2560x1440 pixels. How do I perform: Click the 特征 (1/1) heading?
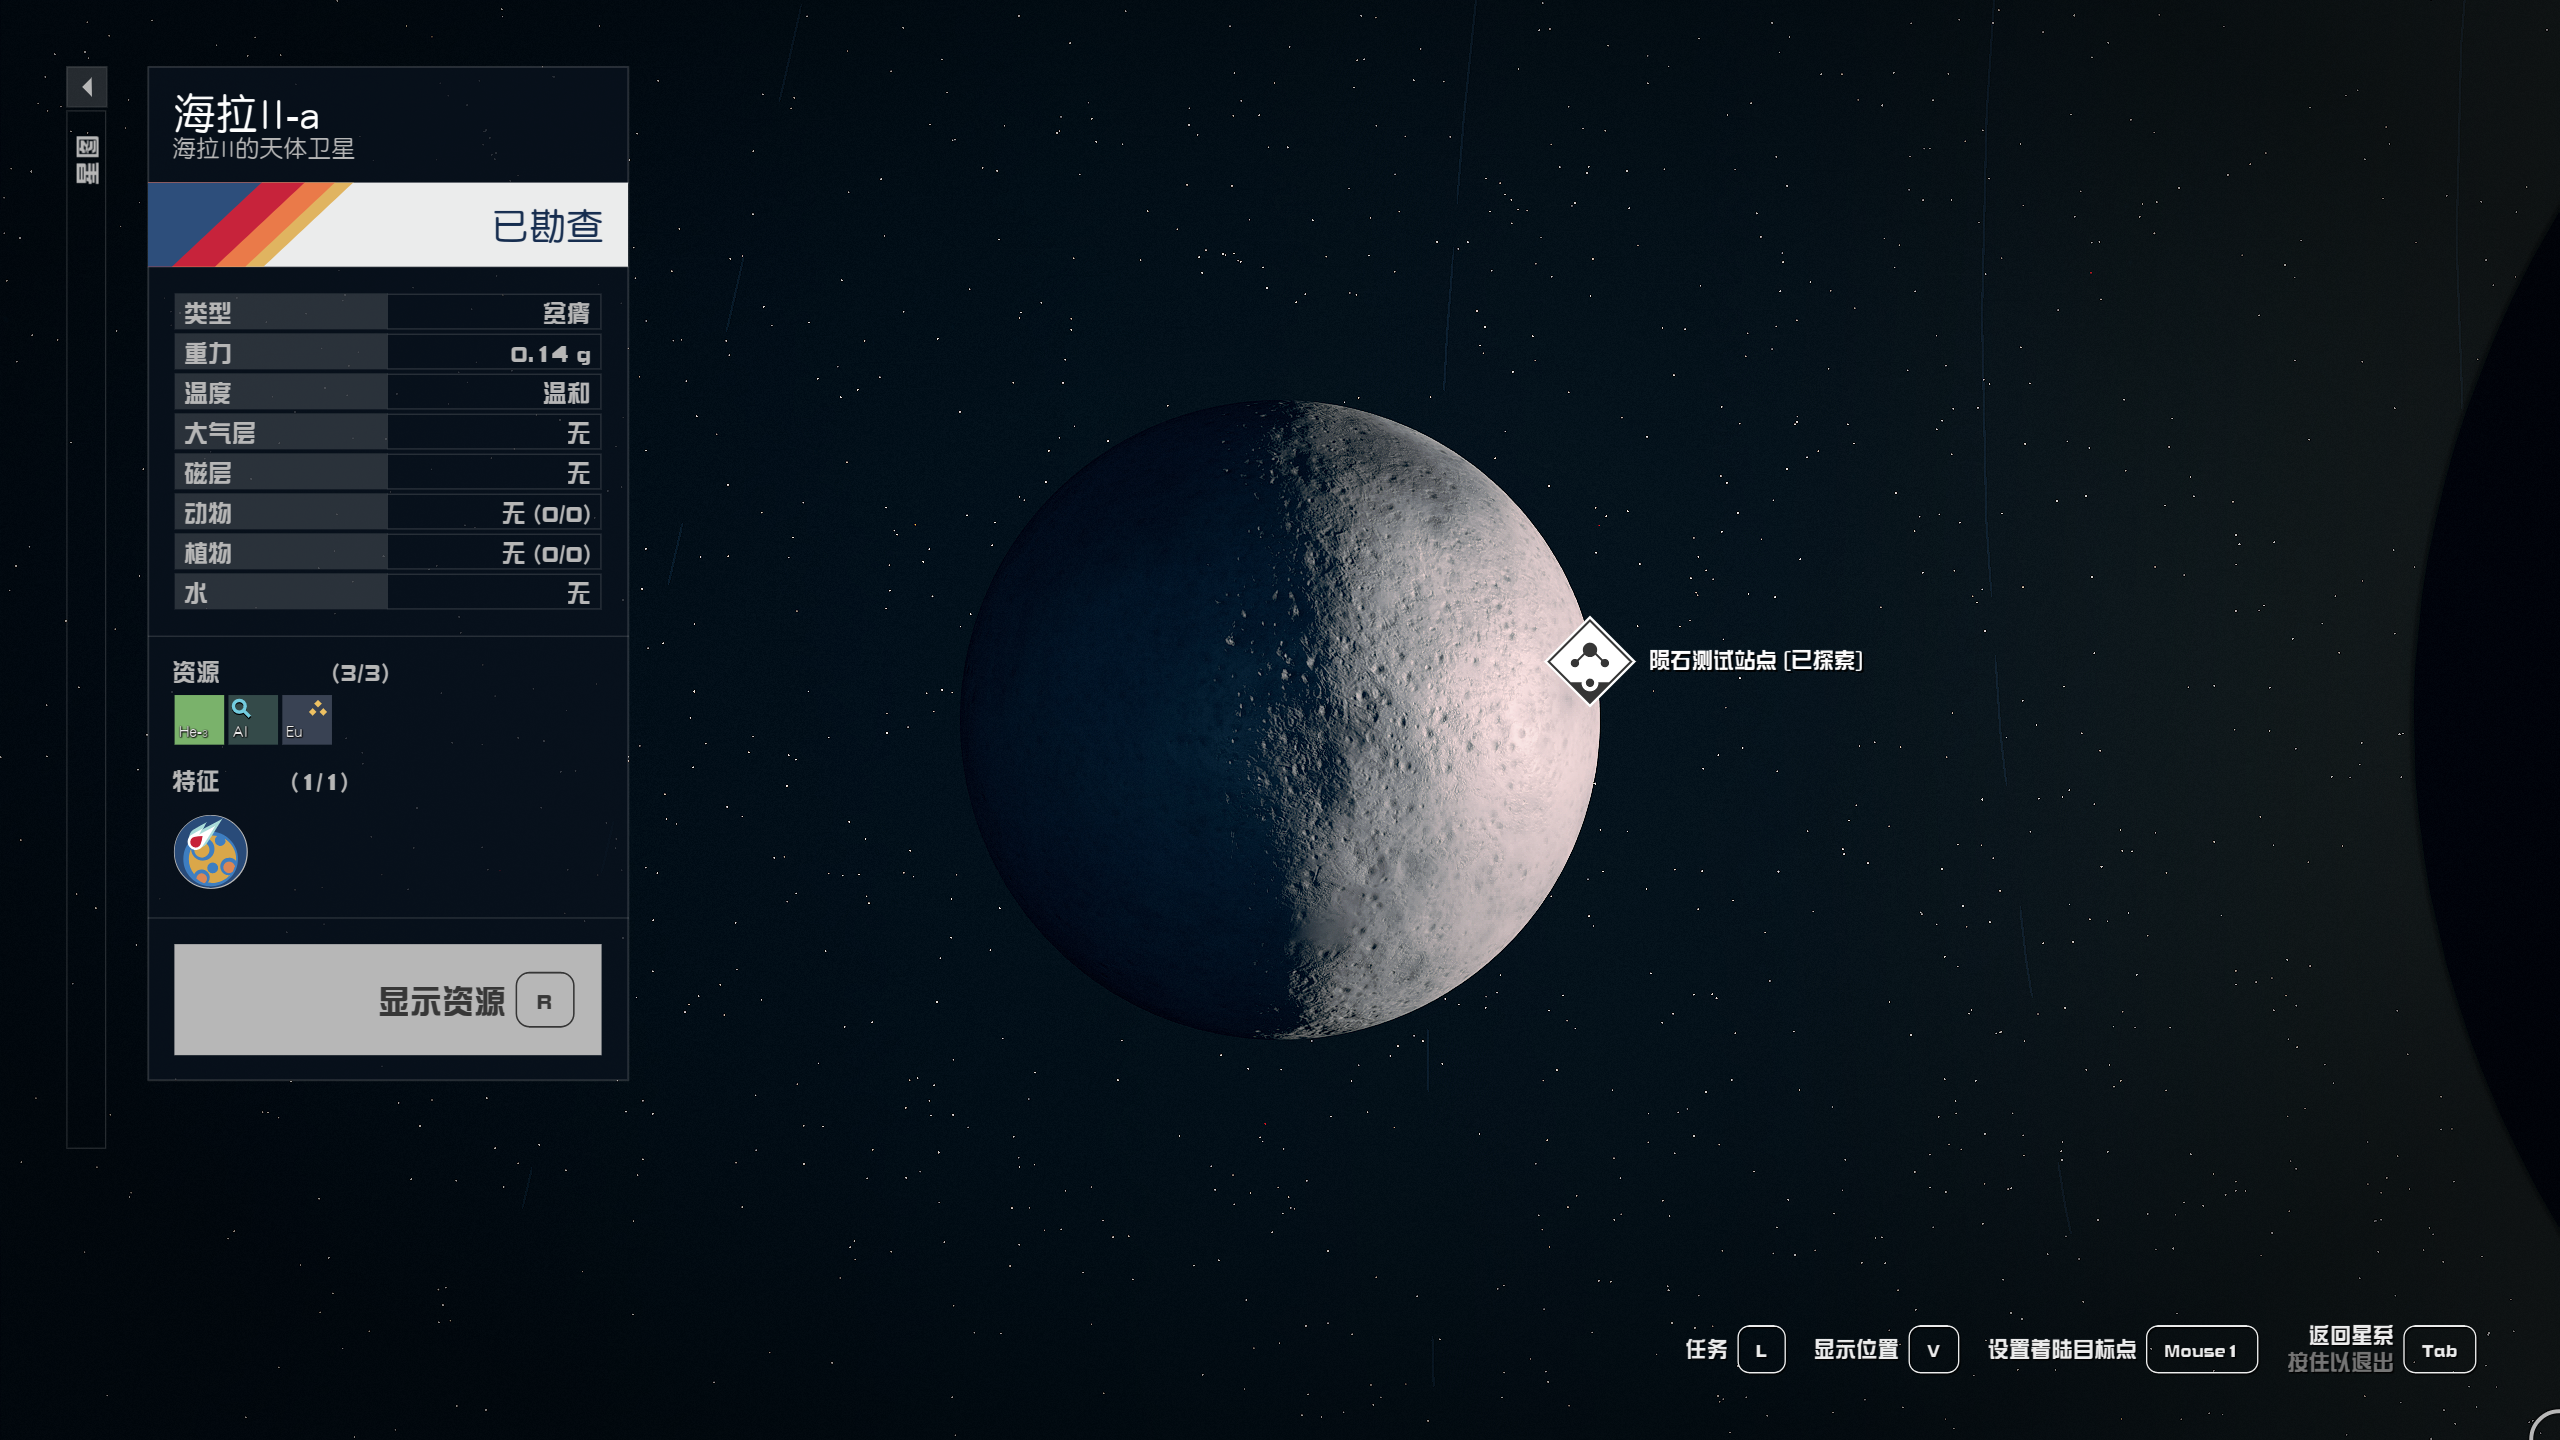click(x=260, y=781)
